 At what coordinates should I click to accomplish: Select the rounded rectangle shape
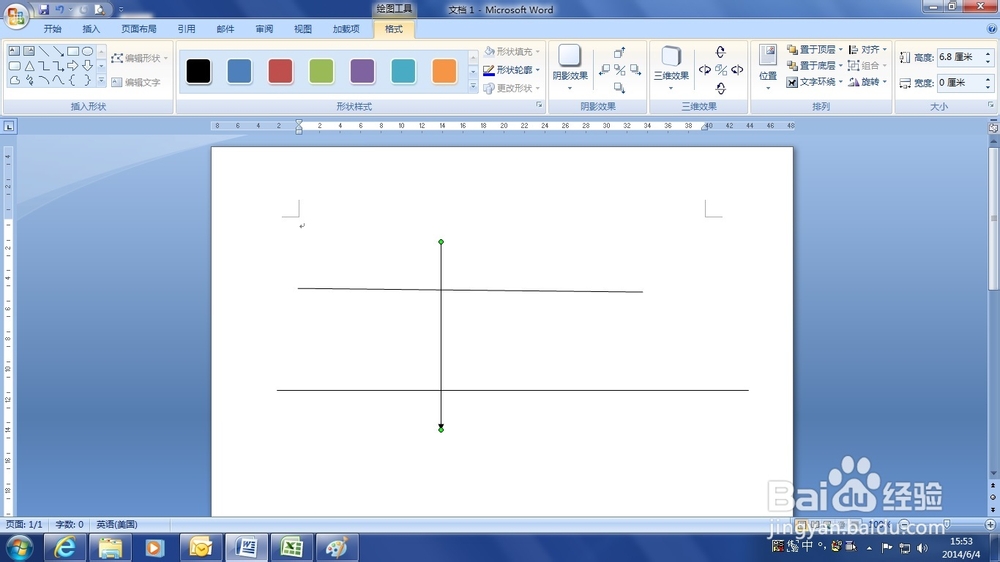click(14, 66)
